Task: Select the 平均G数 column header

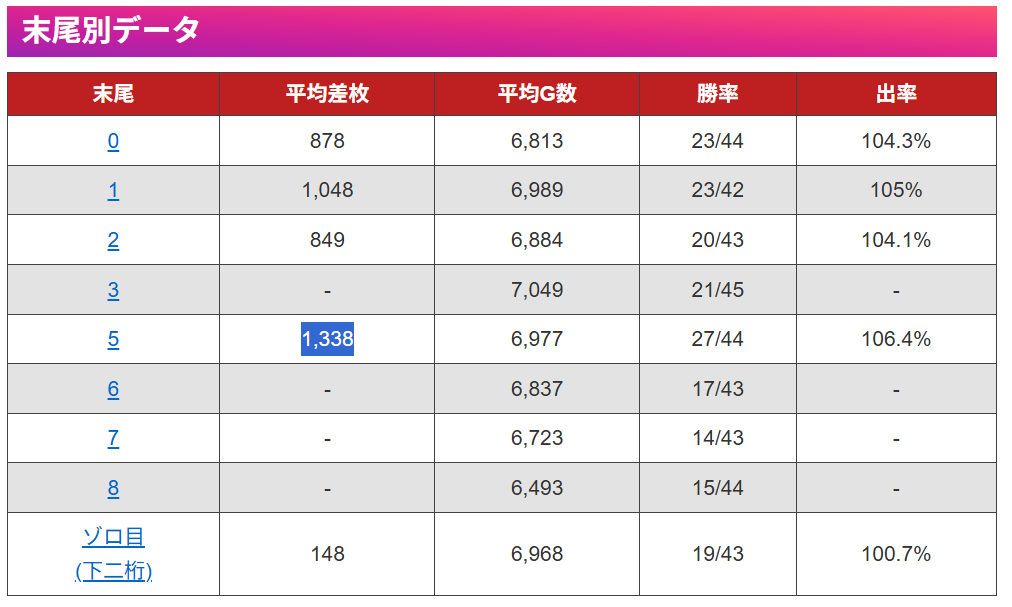Action: pyautogui.click(x=537, y=94)
